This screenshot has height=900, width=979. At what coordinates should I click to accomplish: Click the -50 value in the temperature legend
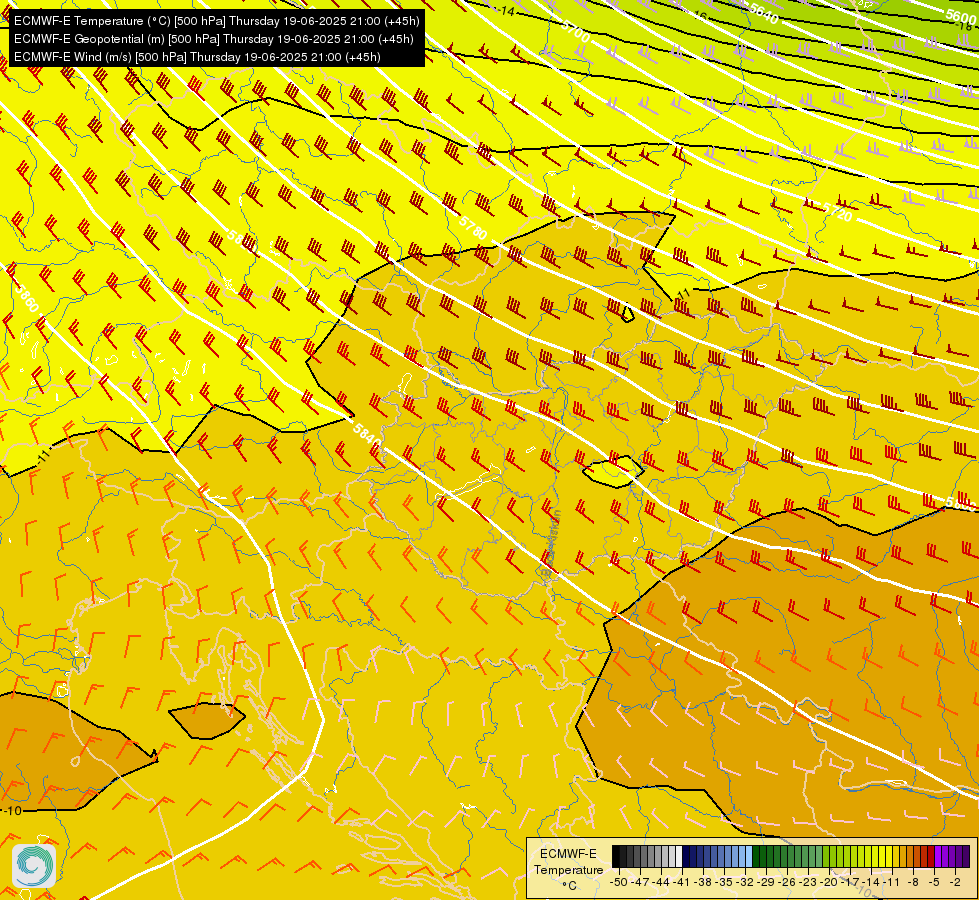[619, 882]
